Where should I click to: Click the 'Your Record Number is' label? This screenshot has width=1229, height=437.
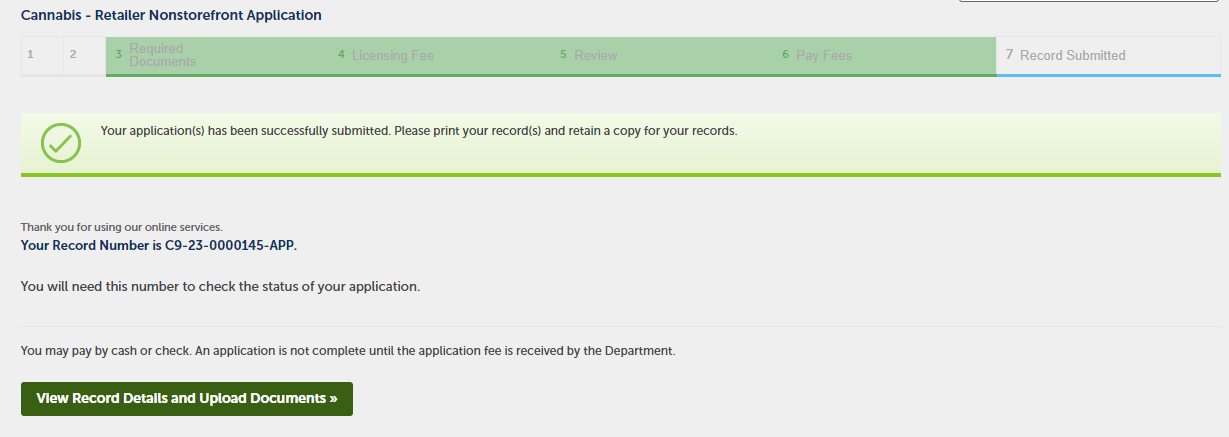(91, 245)
